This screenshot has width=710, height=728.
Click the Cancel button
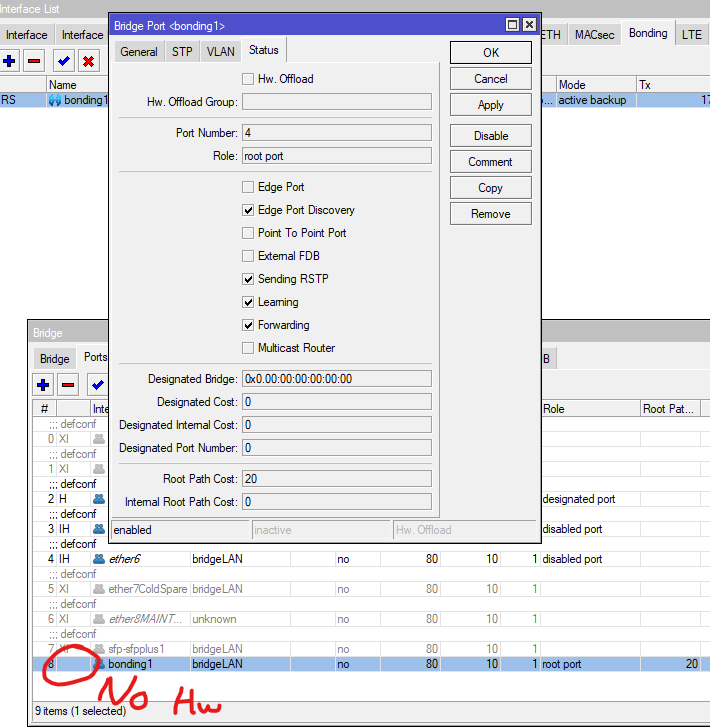point(491,79)
